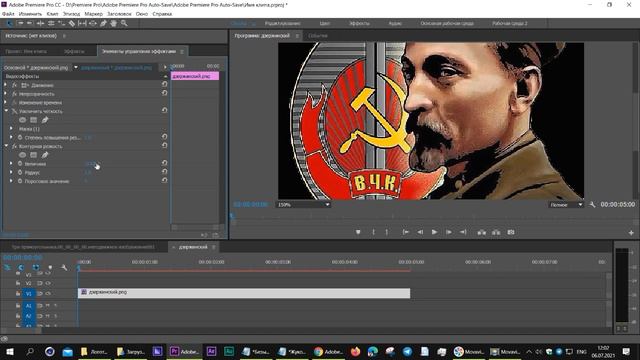The image size is (640, 360).
Task: Select the Selection arrow tool
Action: (x=9, y=23)
